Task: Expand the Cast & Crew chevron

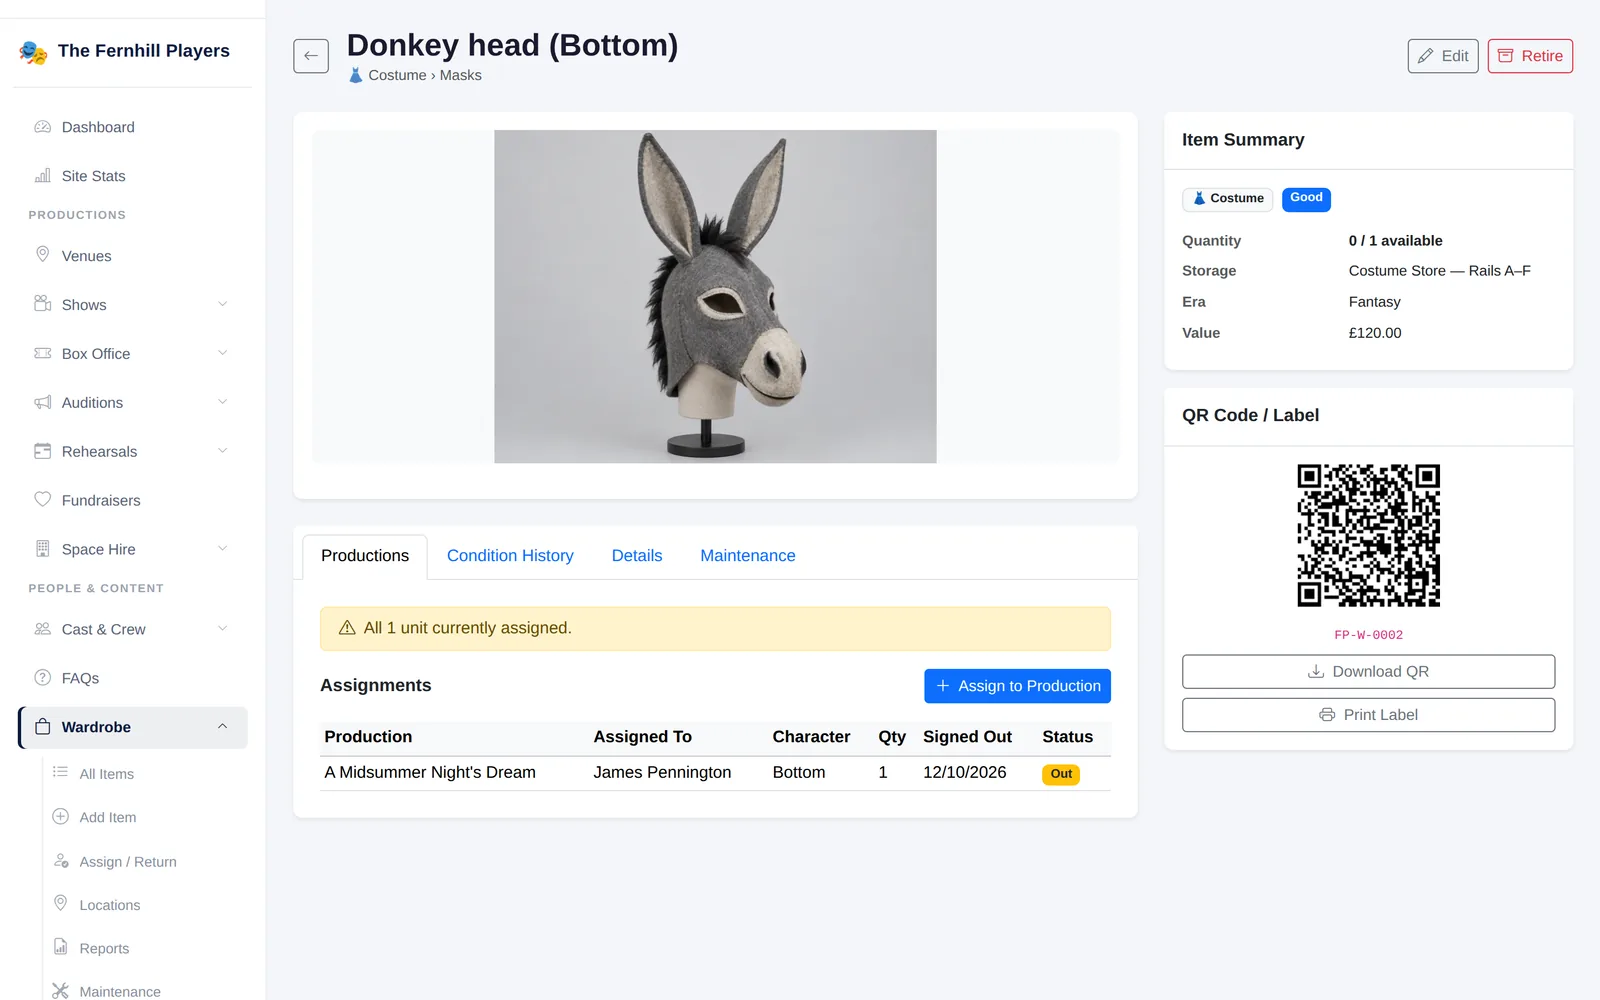Action: pos(223,628)
